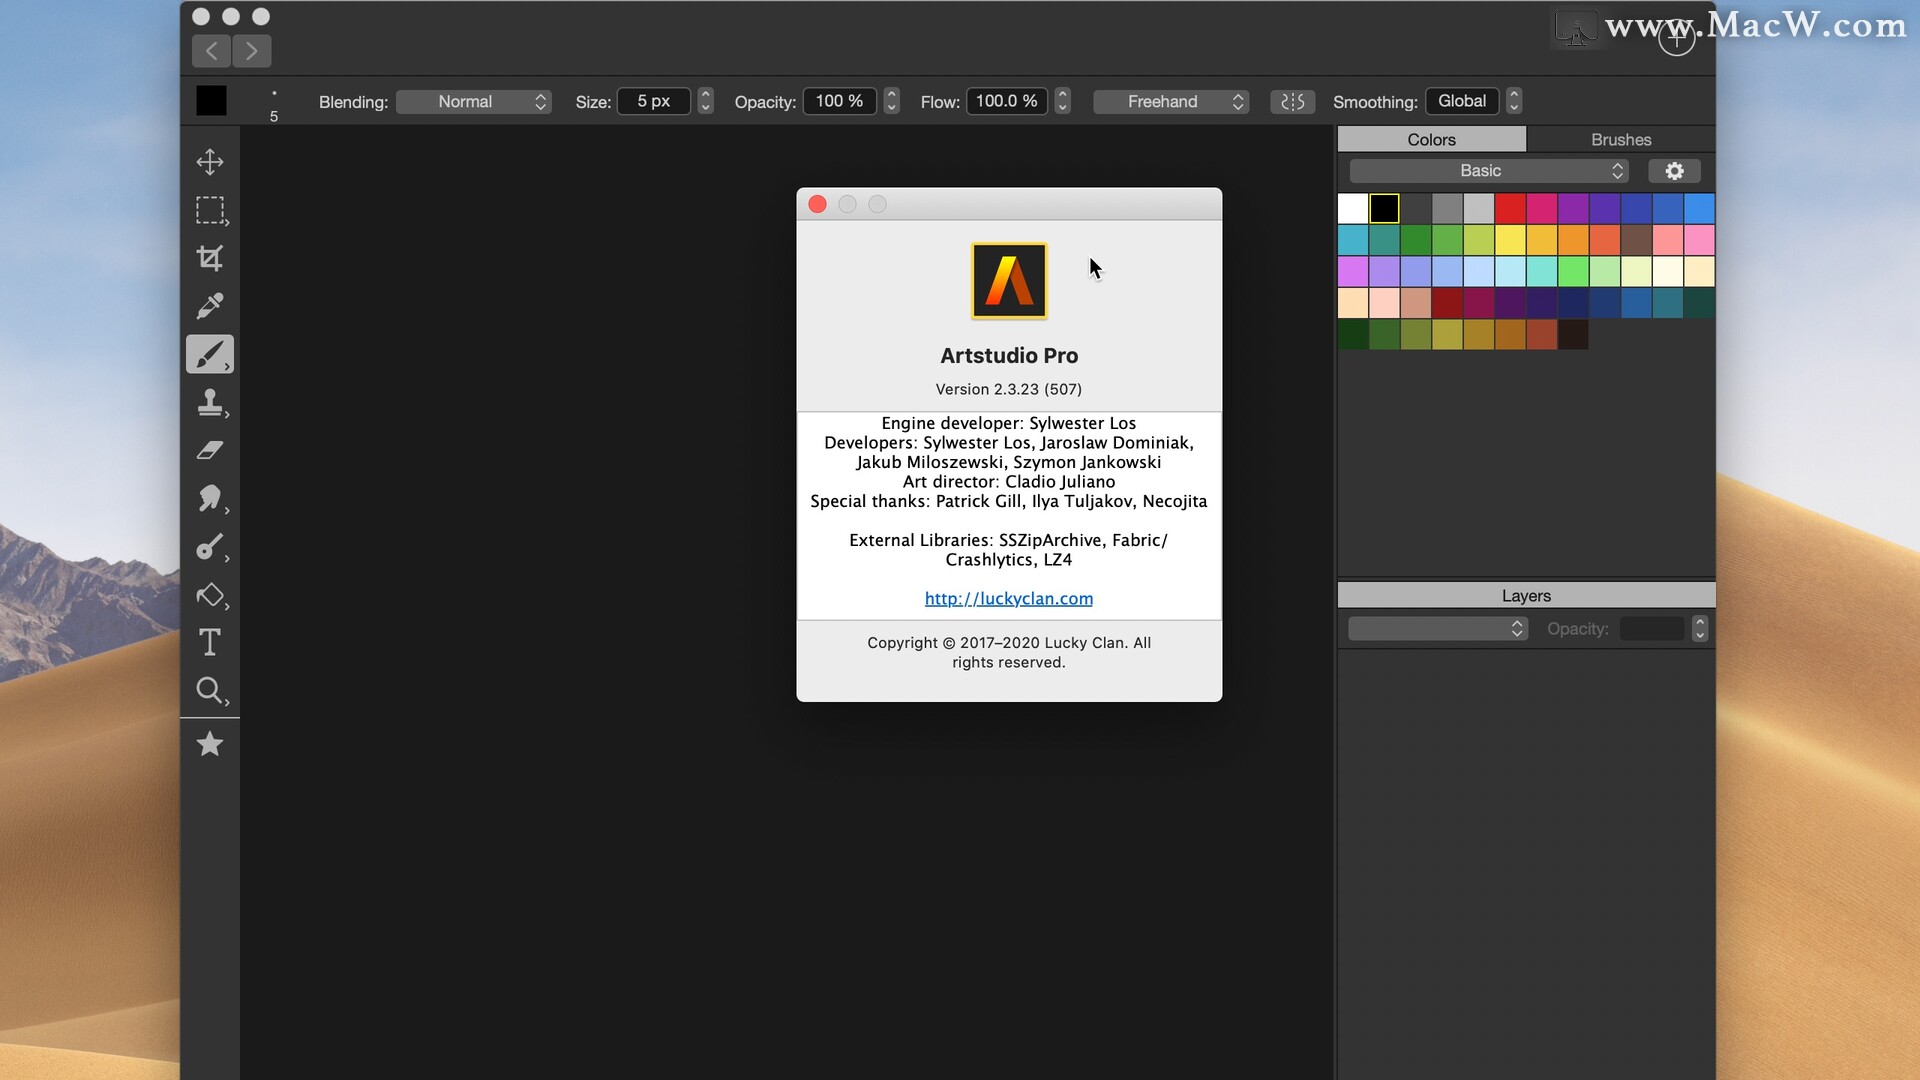The height and width of the screenshot is (1080, 1920).
Task: Open the Blending mode Normal dropdown
Action: click(474, 101)
